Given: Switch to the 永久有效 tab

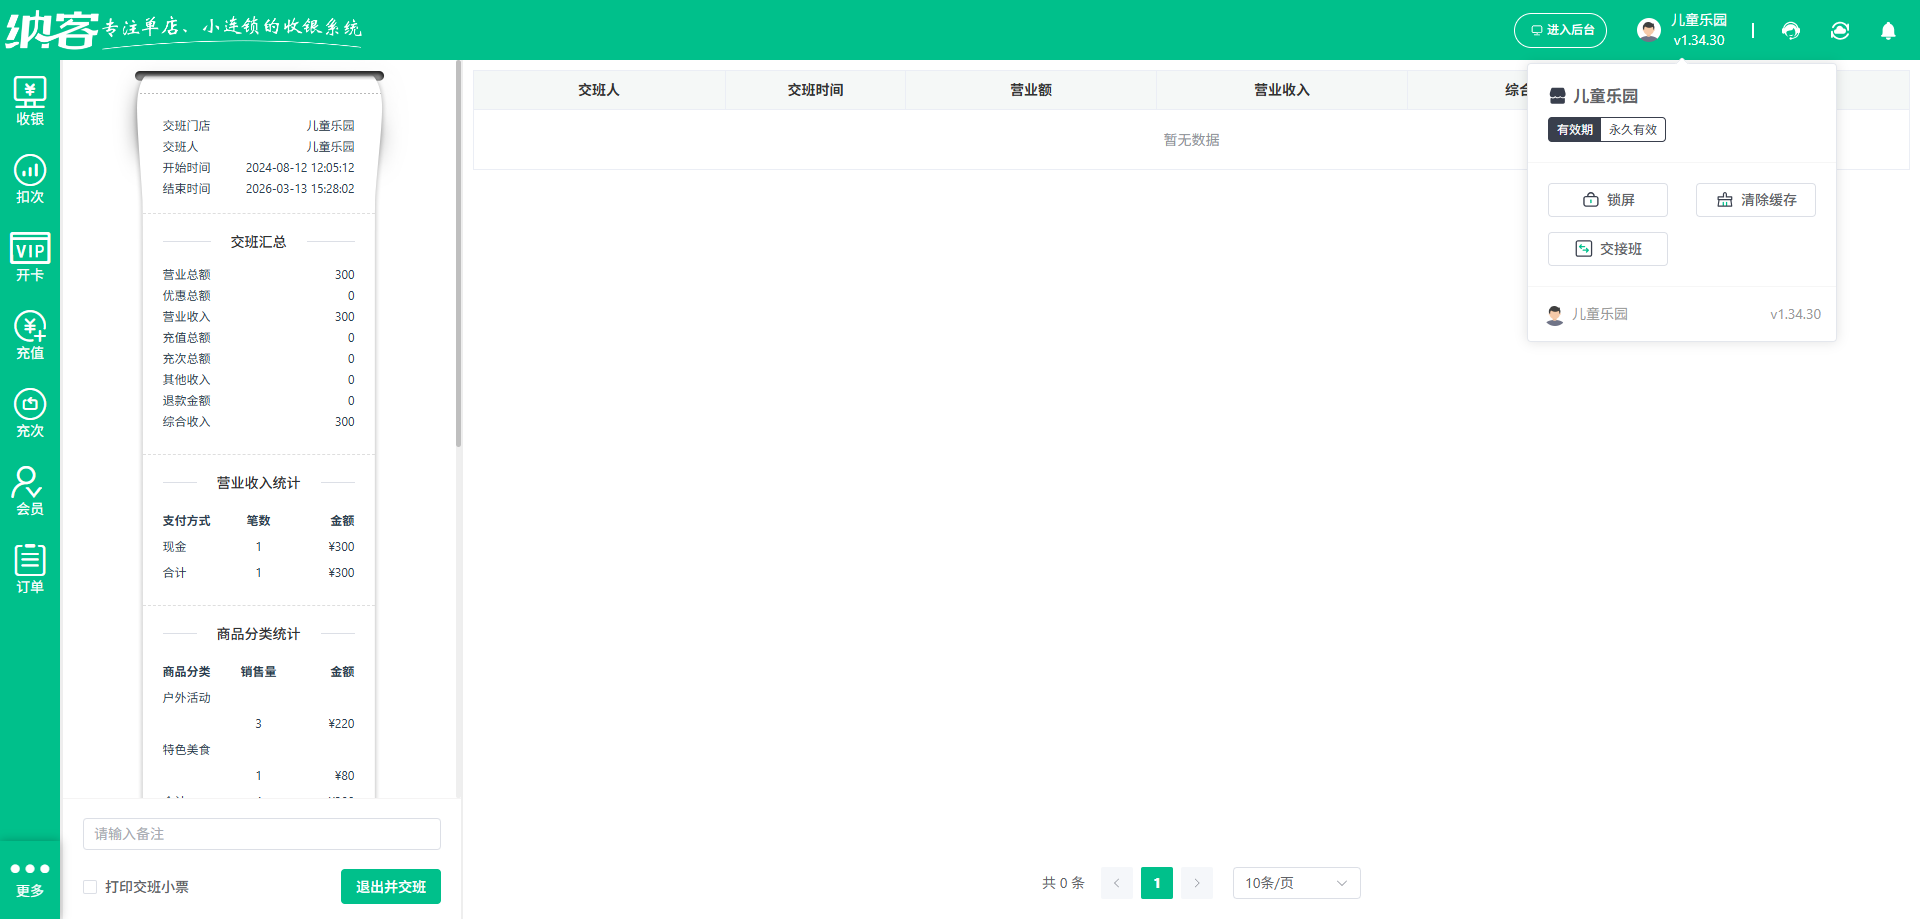Looking at the screenshot, I should click(x=1632, y=129).
